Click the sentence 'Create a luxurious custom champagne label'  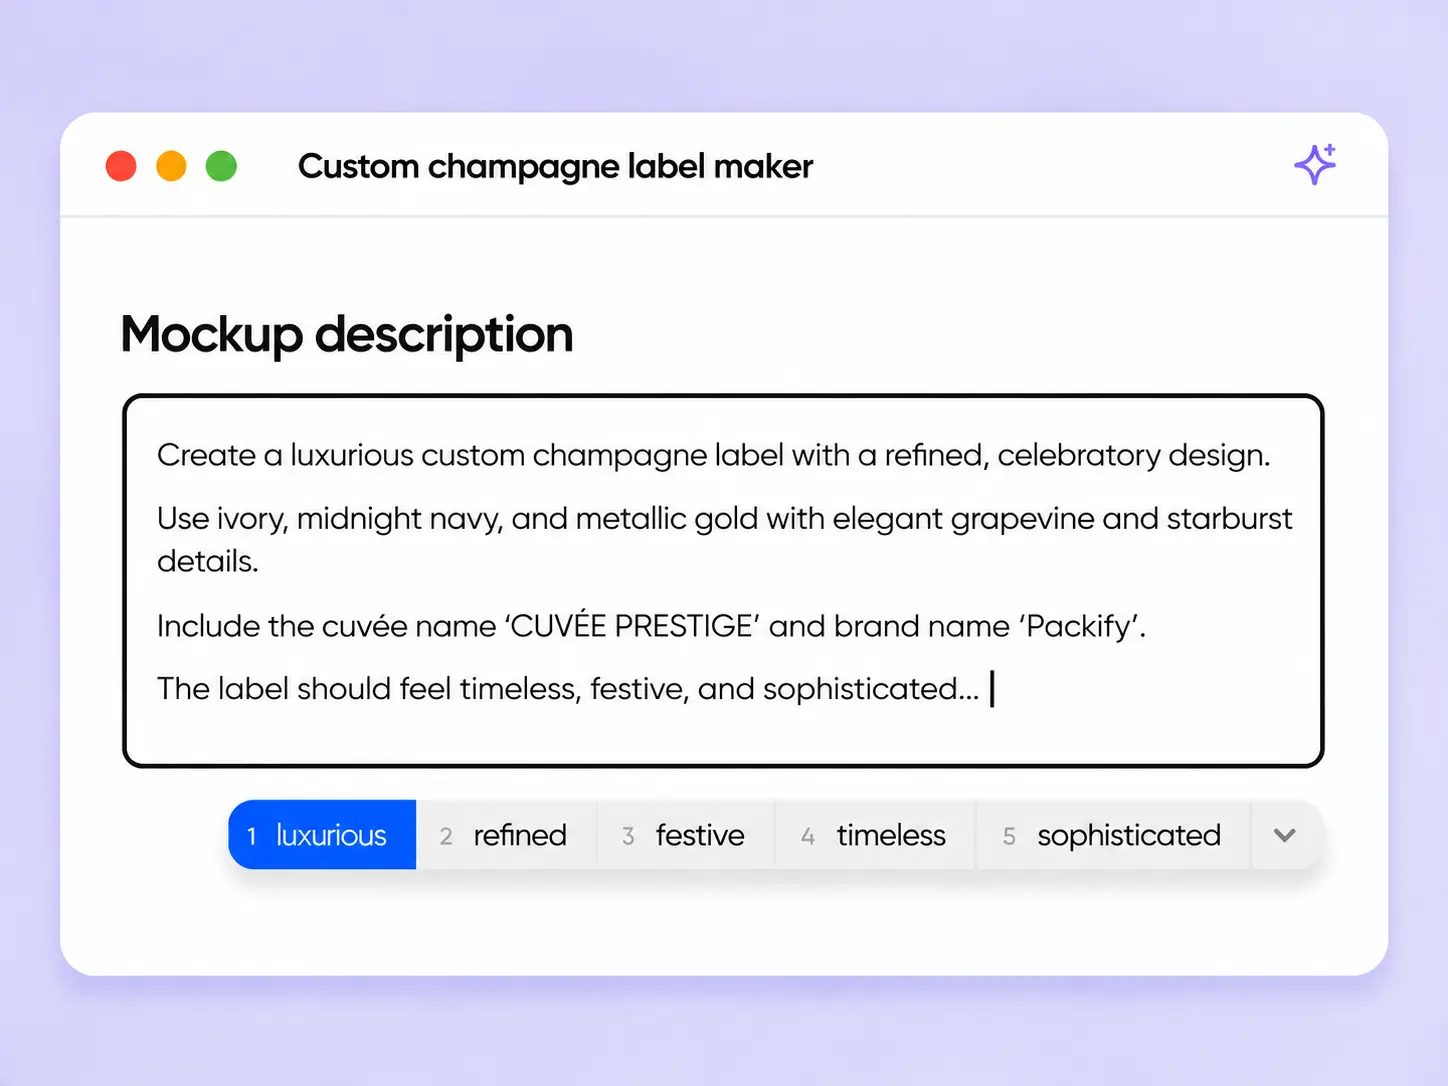(x=713, y=455)
